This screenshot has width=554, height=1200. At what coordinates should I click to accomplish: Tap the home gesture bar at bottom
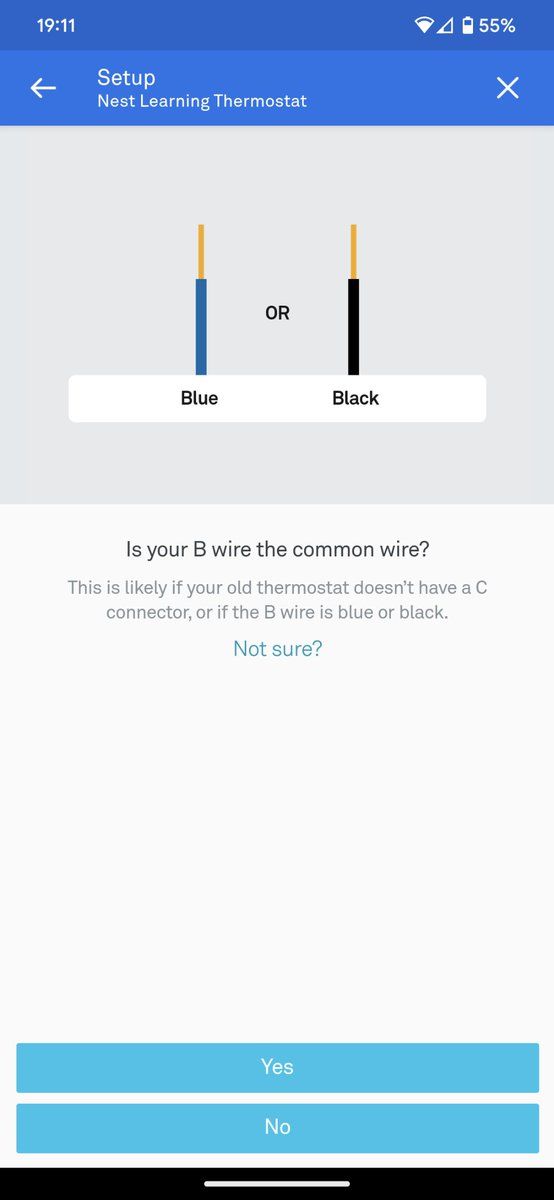click(277, 1184)
